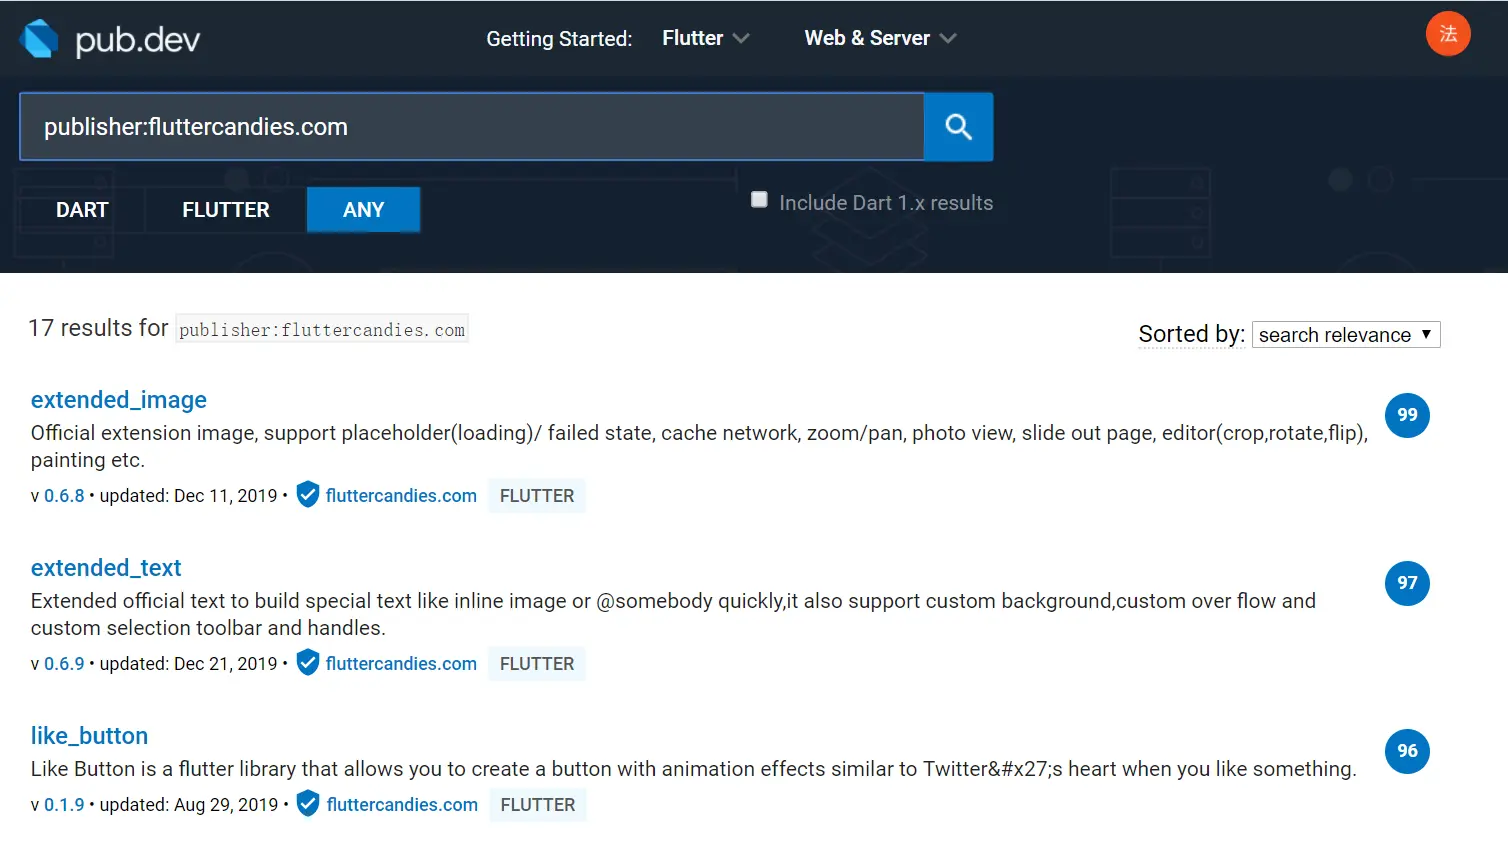Click version 0.6.9 link of extended_text
This screenshot has width=1508, height=866.
(64, 664)
